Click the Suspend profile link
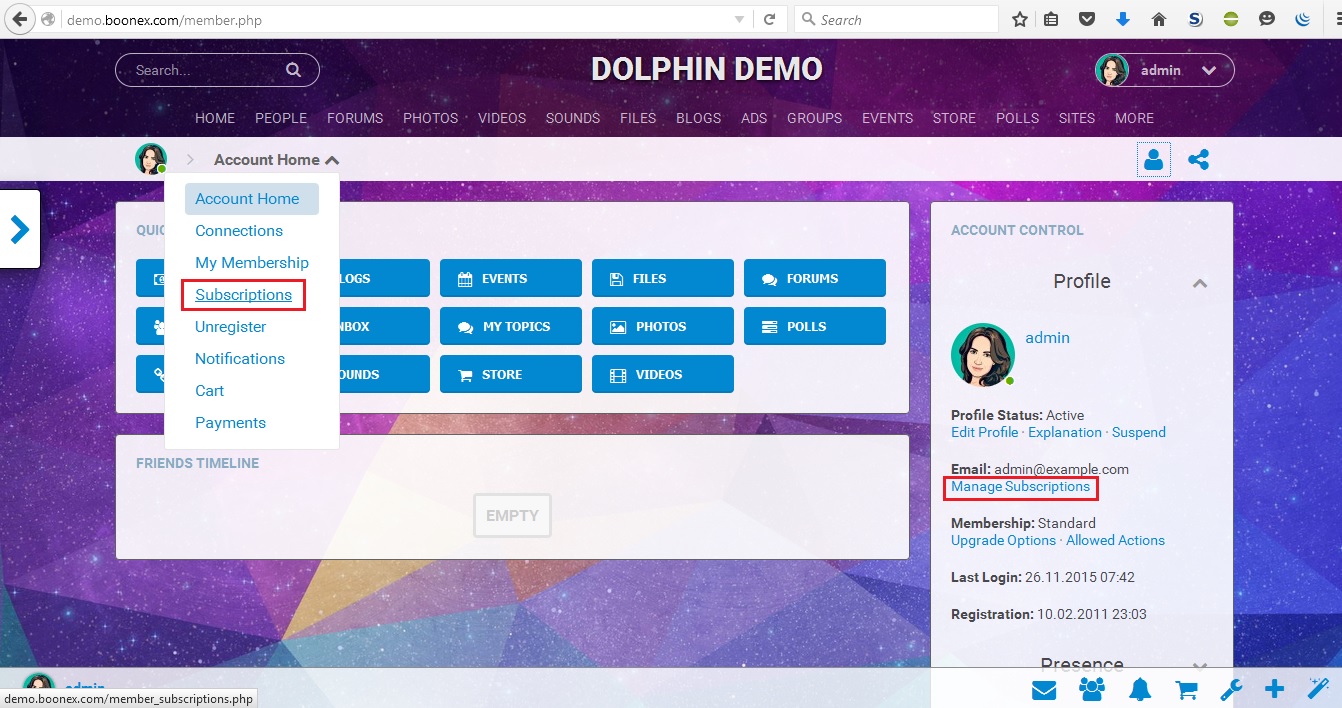 click(1139, 433)
